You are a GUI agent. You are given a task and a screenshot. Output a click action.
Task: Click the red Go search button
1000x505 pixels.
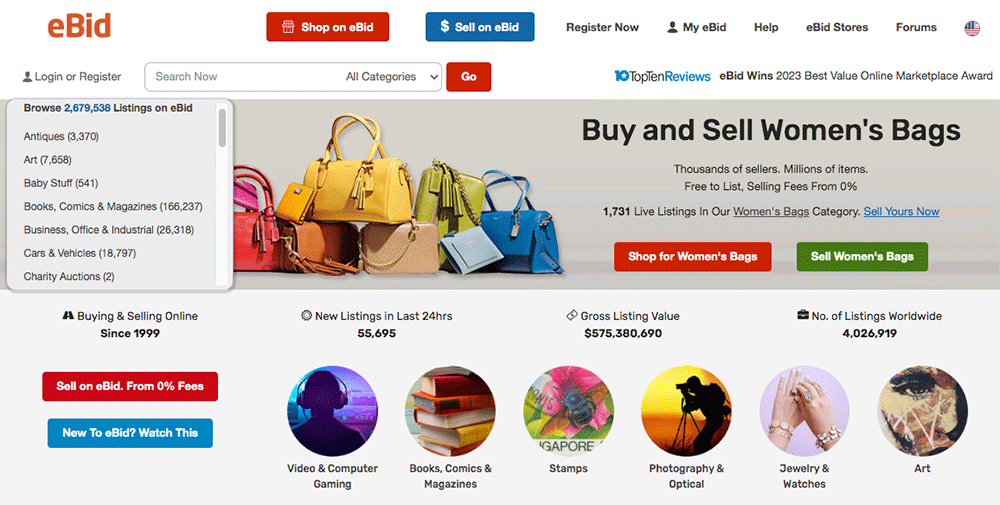(469, 77)
